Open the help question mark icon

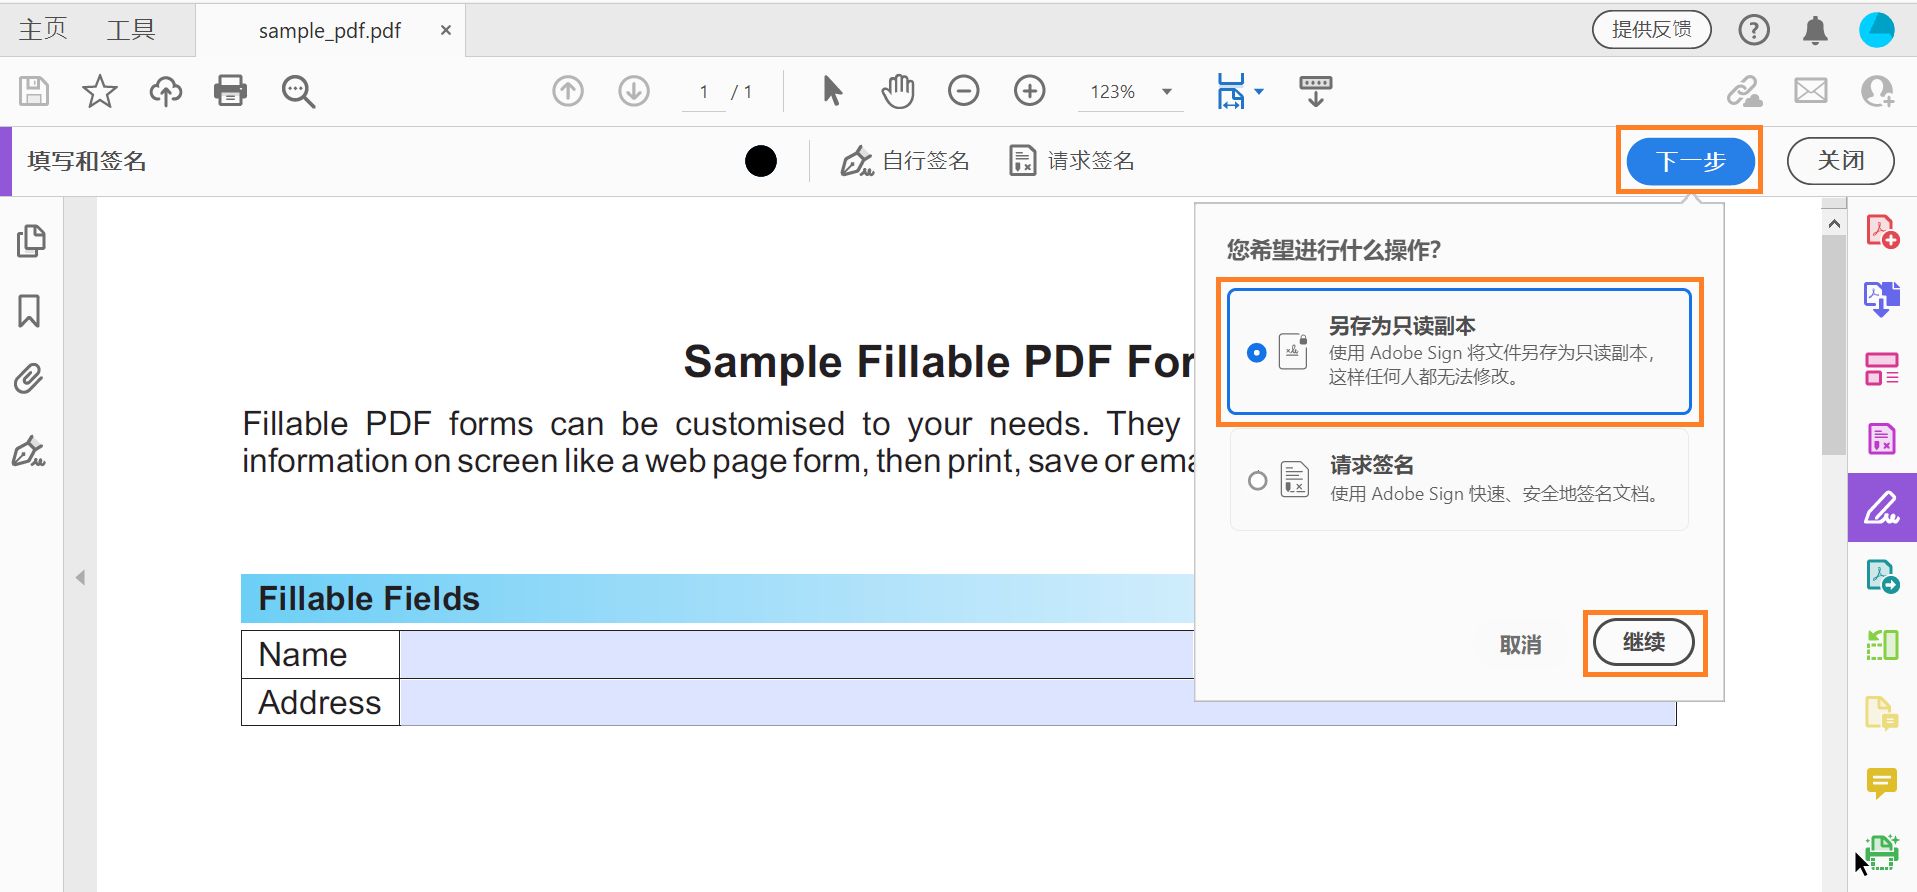pyautogui.click(x=1754, y=30)
